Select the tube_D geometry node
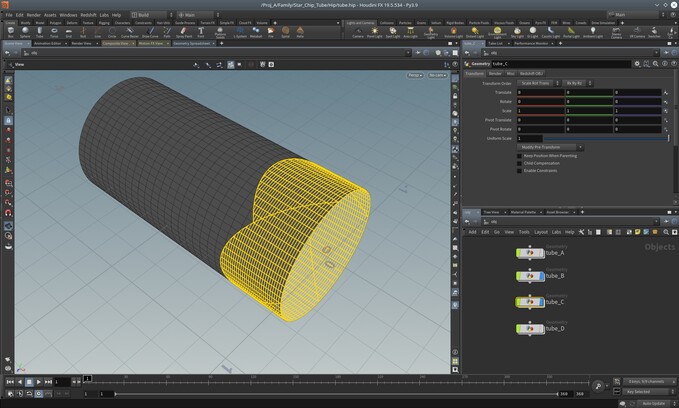679x408 pixels. [x=530, y=329]
